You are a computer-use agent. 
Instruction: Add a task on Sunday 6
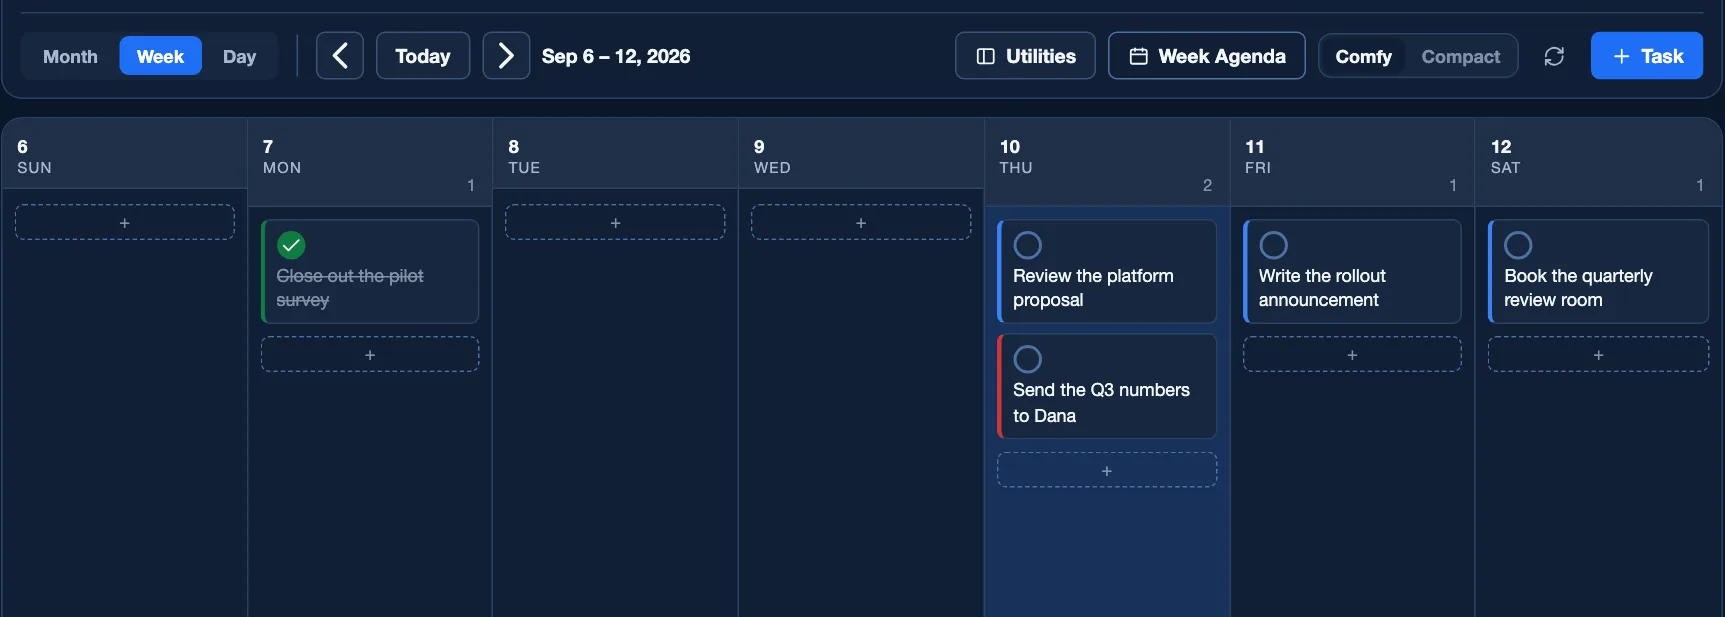[125, 222]
